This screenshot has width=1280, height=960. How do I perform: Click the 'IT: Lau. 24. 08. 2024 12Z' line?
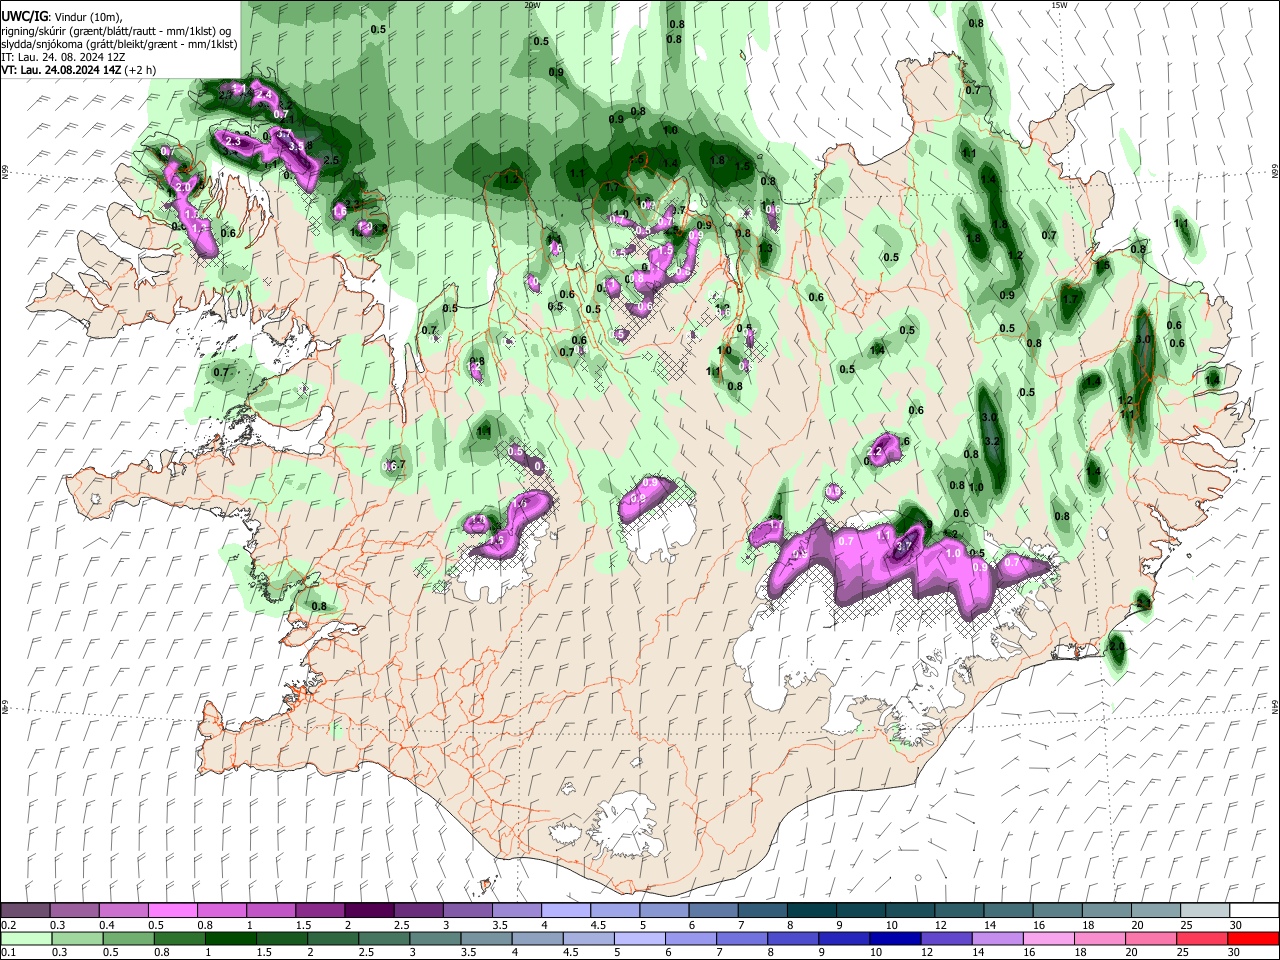click(63, 57)
